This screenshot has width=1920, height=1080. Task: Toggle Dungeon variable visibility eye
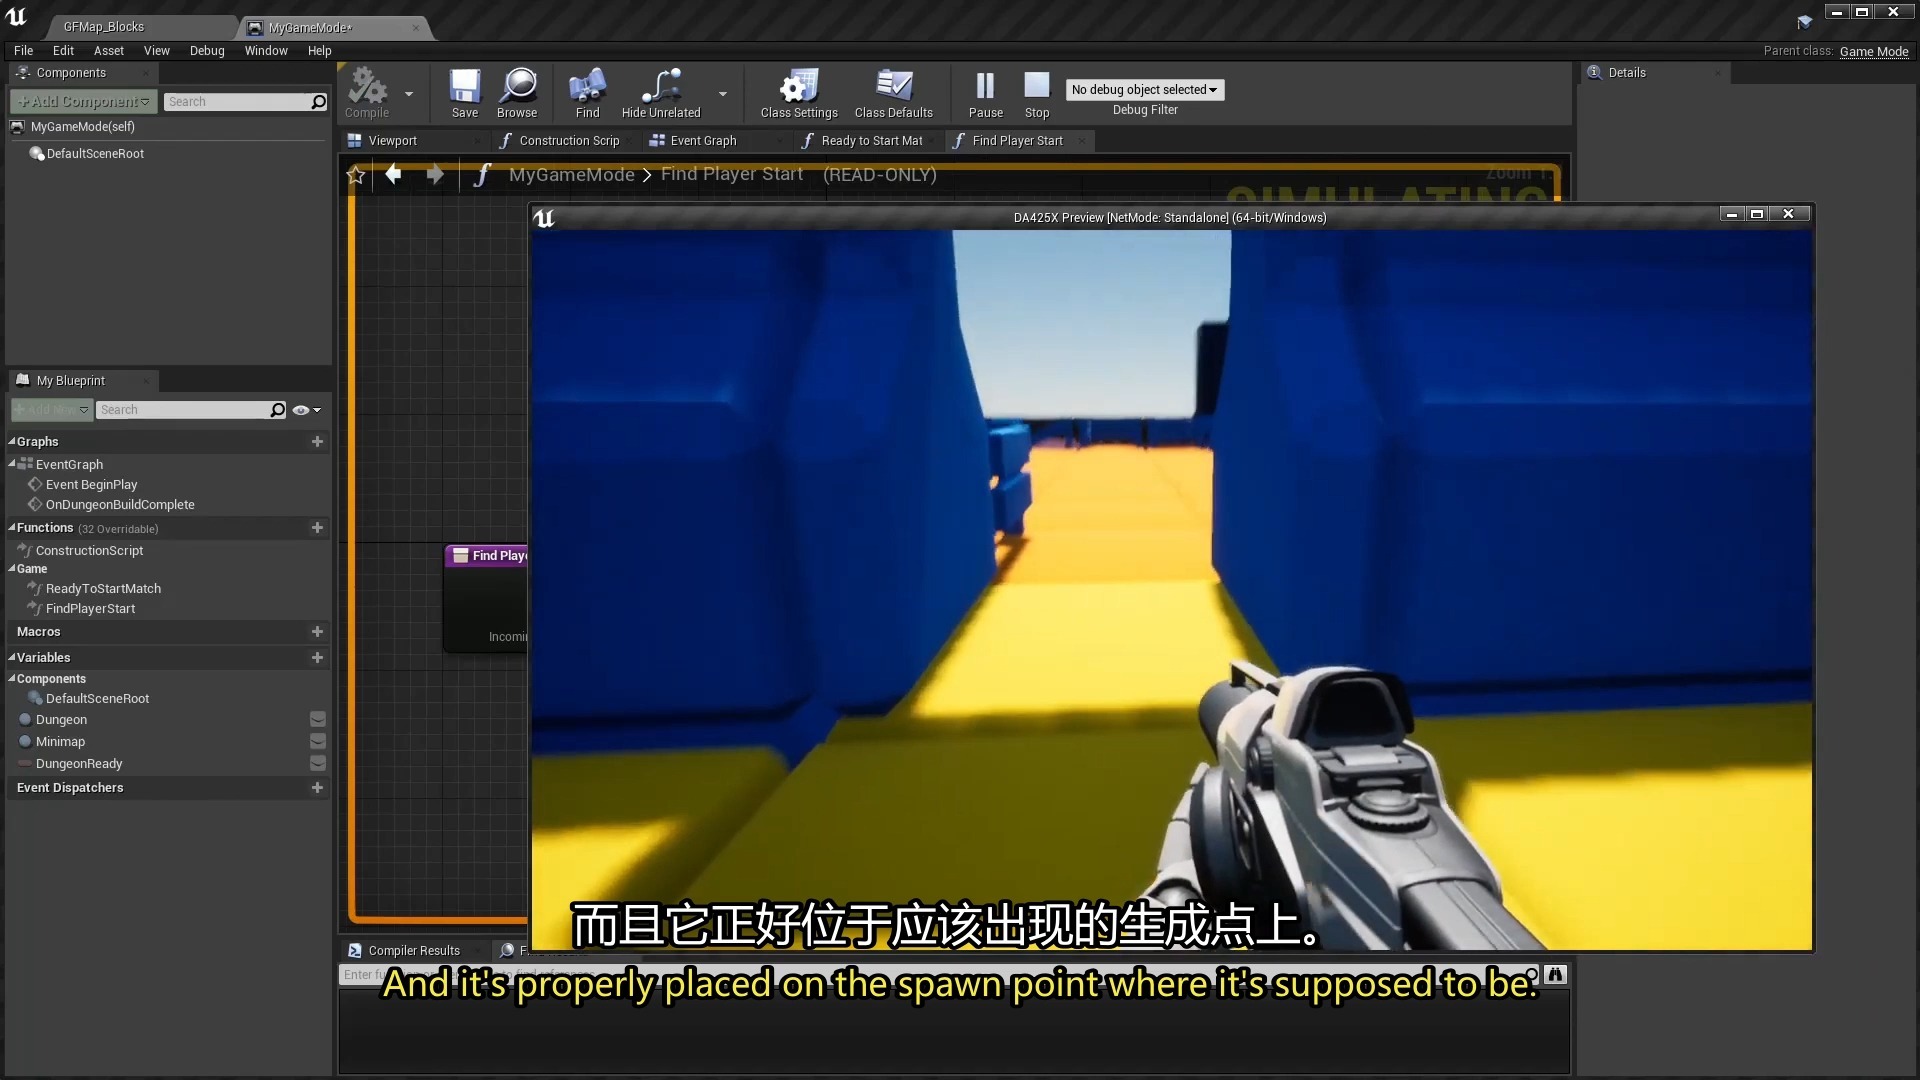(318, 720)
